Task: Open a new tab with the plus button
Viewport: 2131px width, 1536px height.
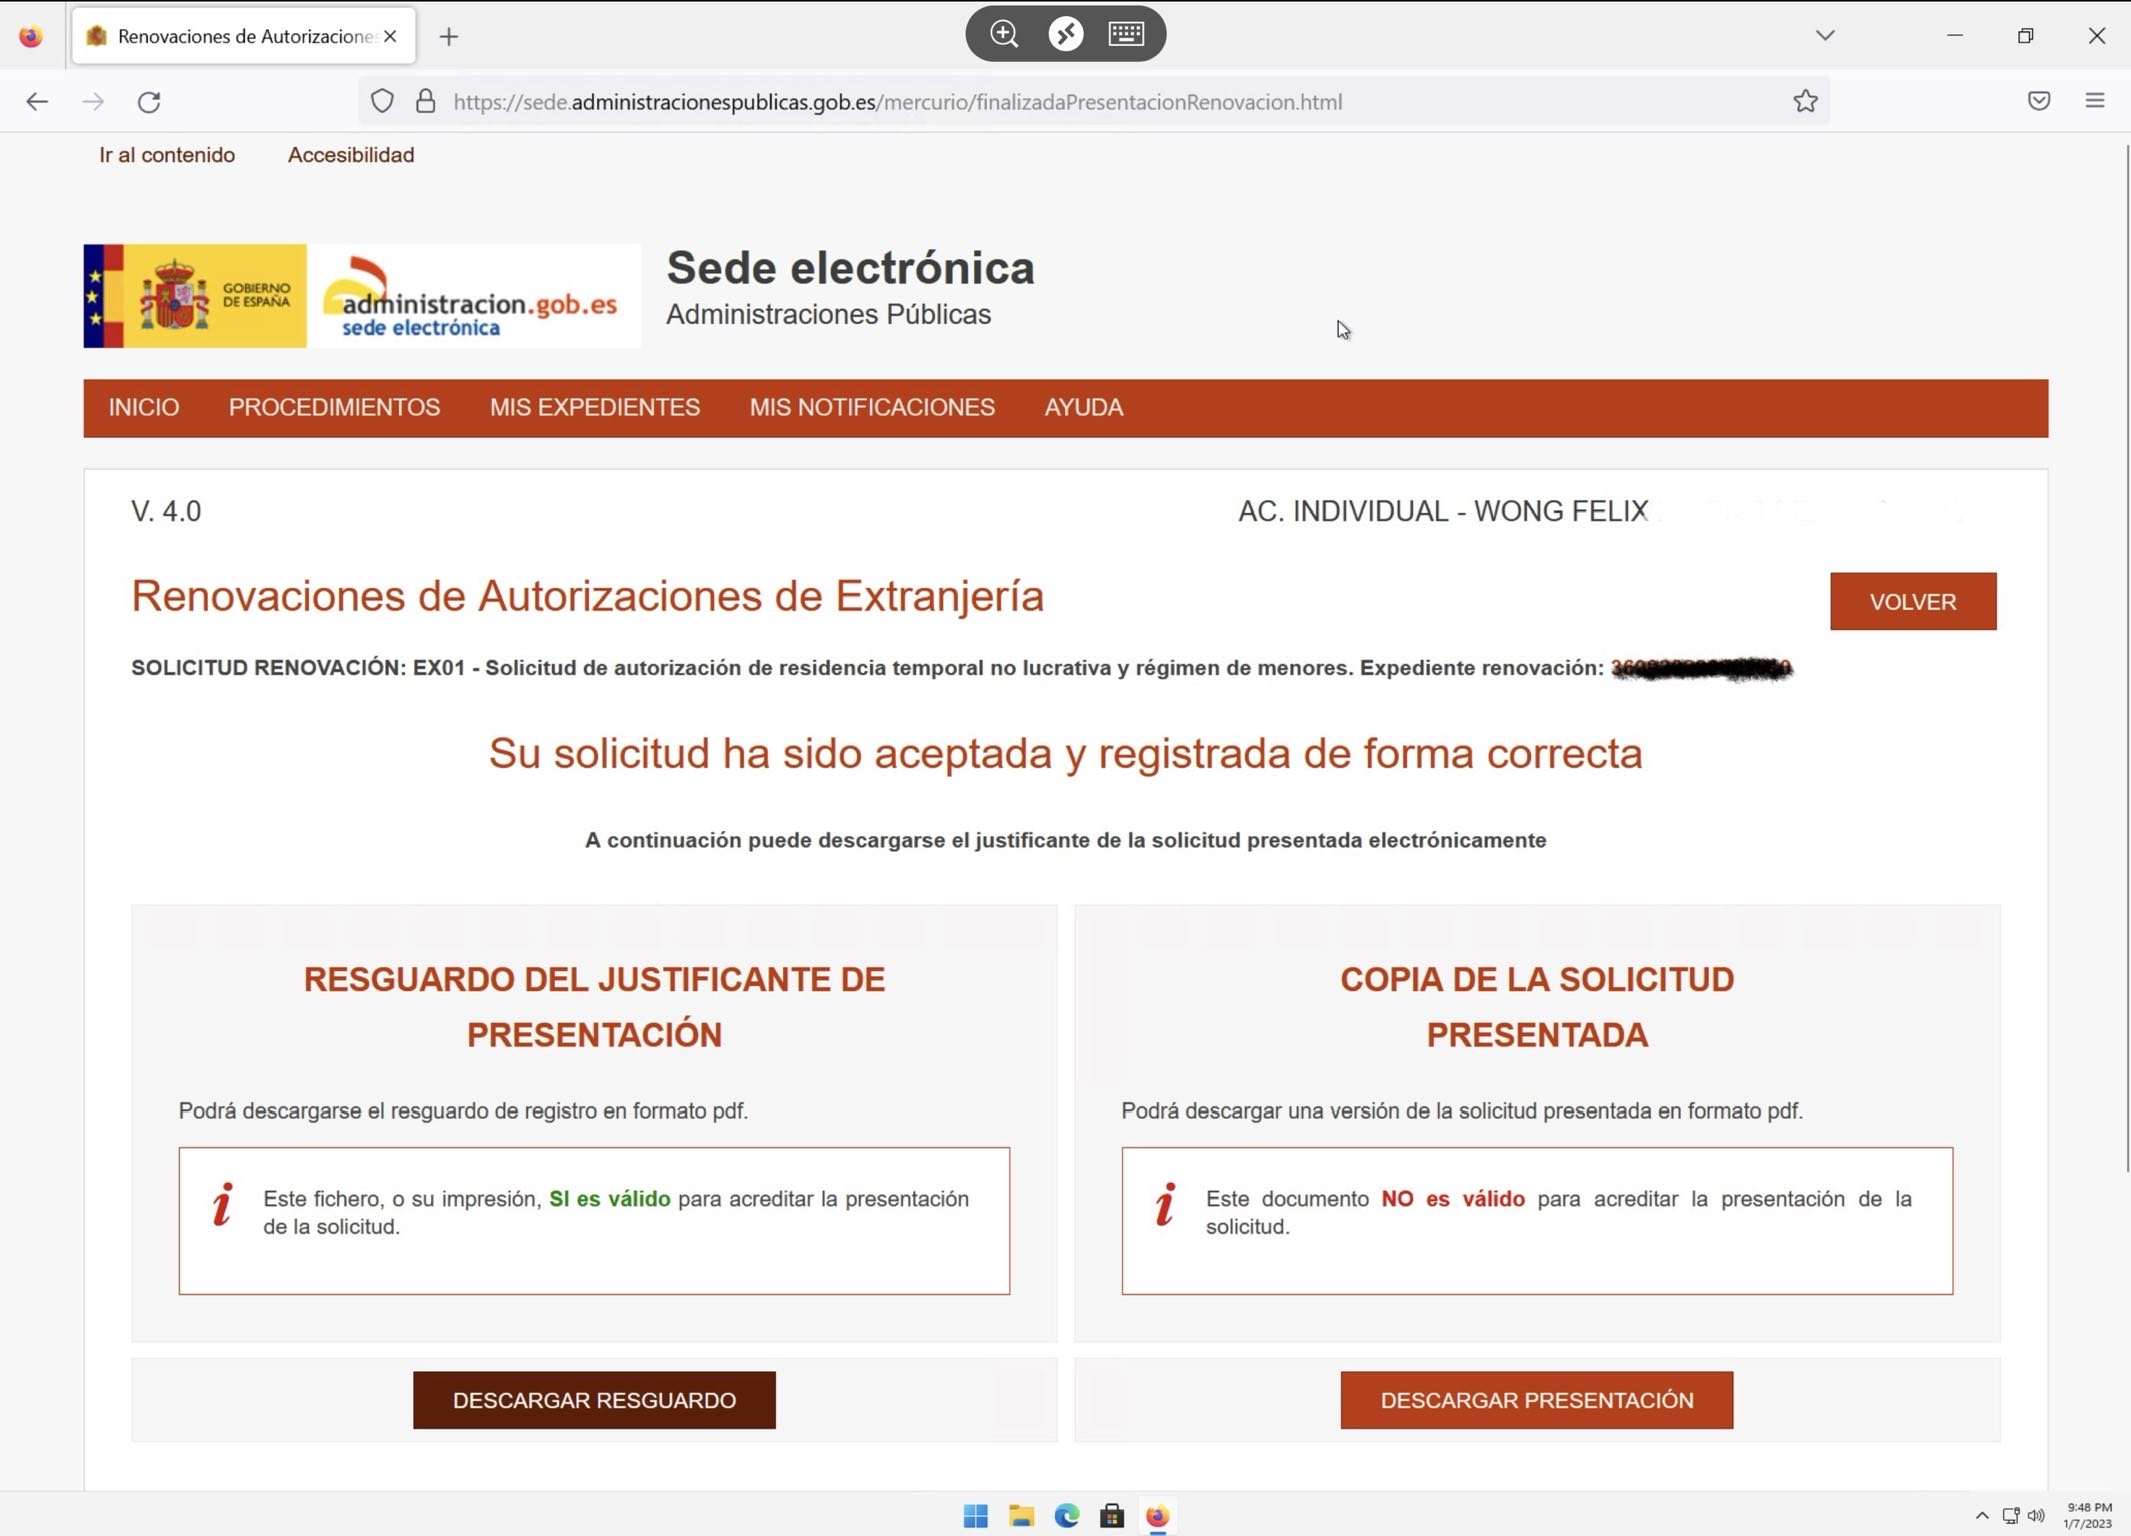Action: [x=449, y=37]
